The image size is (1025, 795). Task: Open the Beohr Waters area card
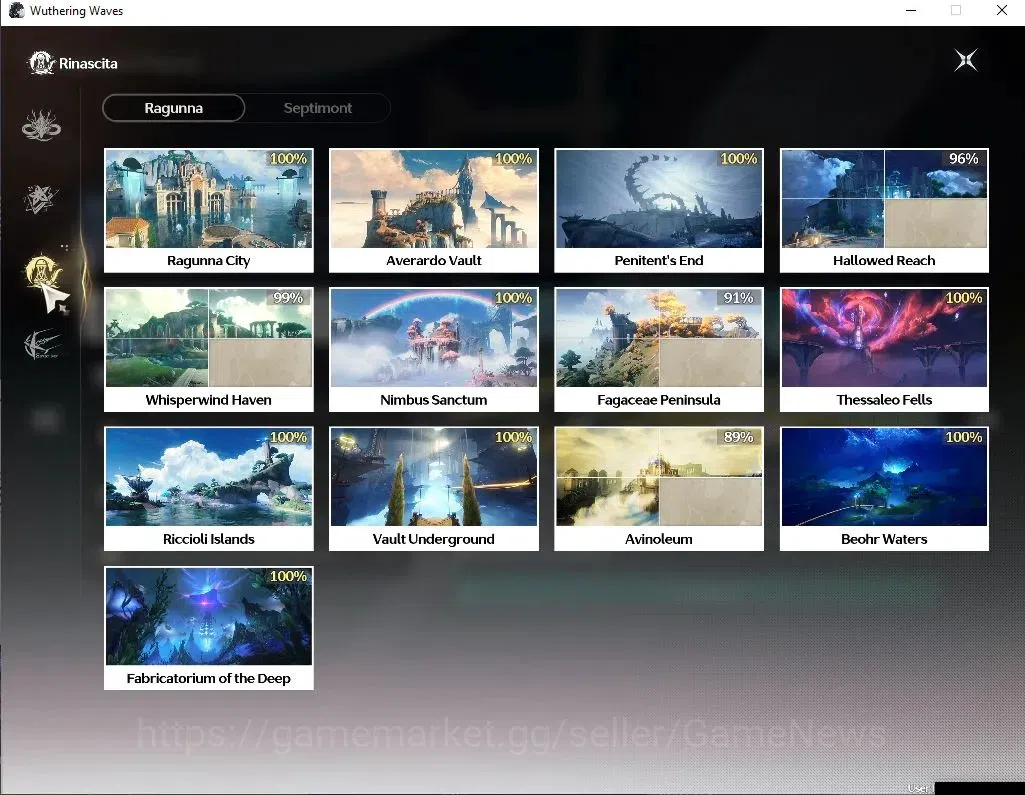[x=884, y=489]
